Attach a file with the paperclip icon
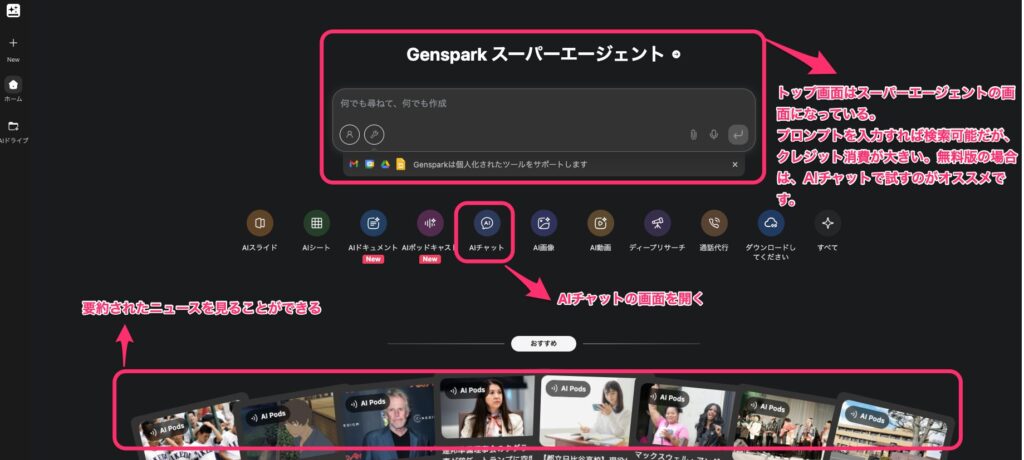Screen dimensions: 1024x460 694,135
